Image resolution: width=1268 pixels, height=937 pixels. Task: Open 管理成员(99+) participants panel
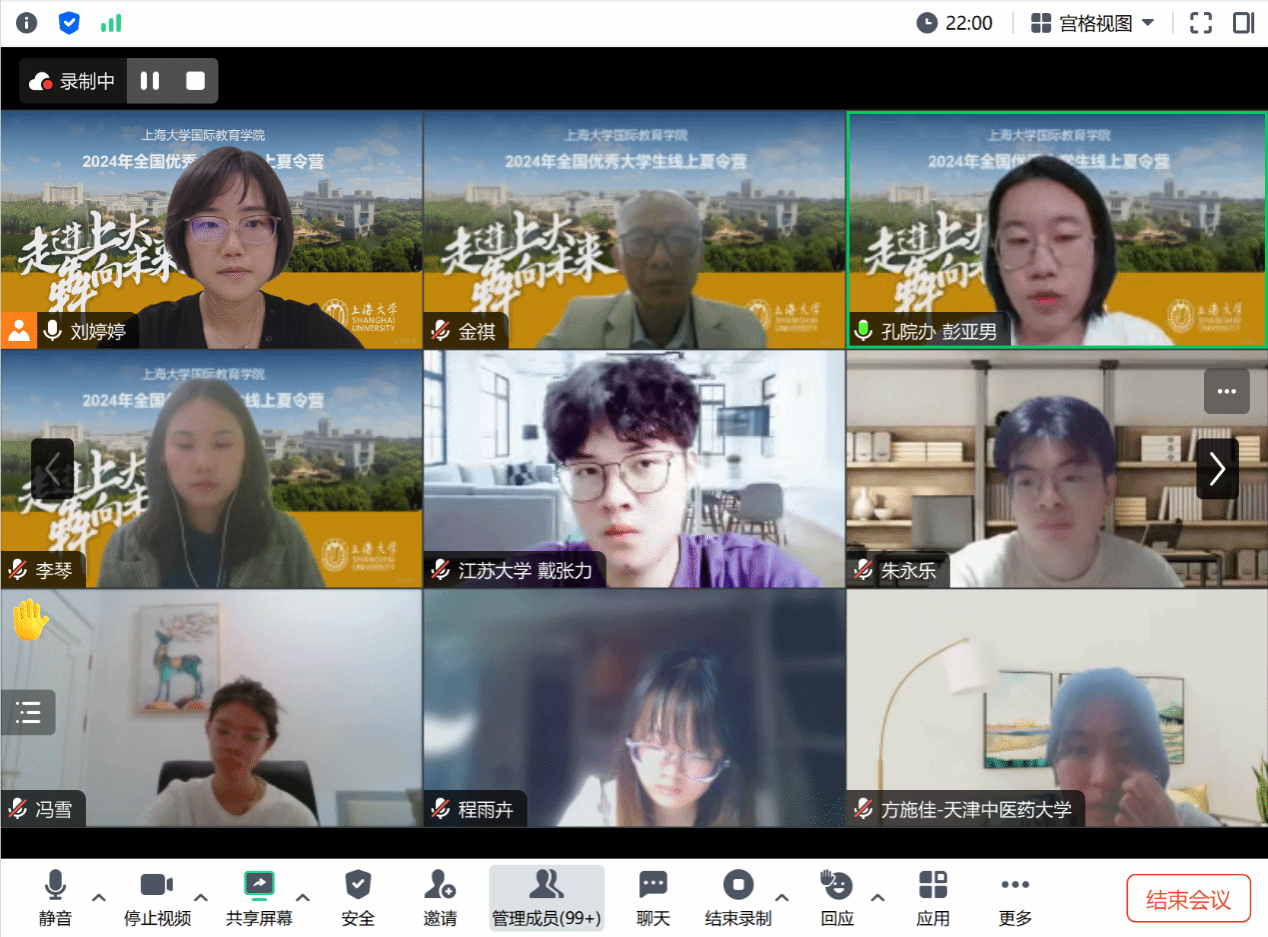click(x=546, y=897)
